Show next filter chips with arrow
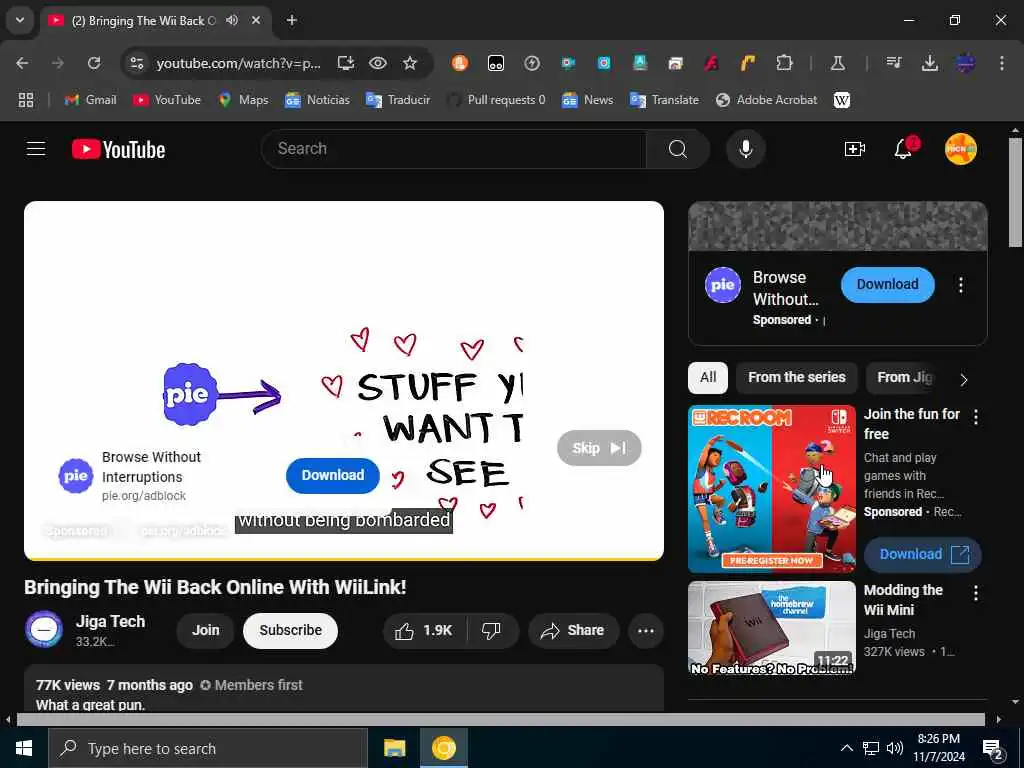 964,379
